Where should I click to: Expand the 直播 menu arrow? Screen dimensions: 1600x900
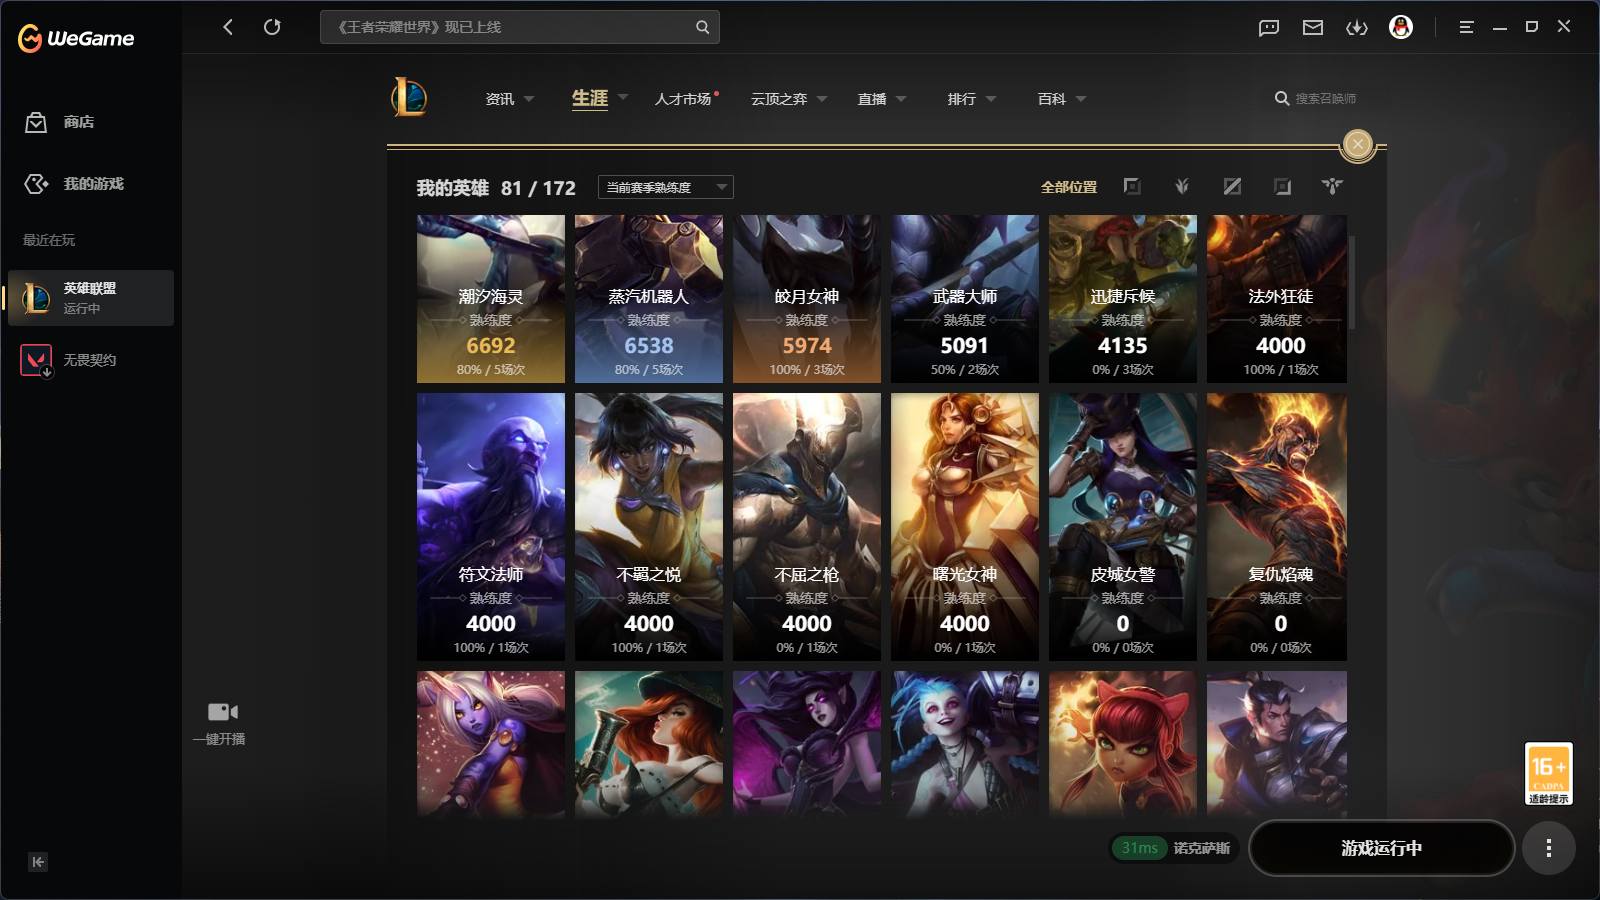(901, 99)
